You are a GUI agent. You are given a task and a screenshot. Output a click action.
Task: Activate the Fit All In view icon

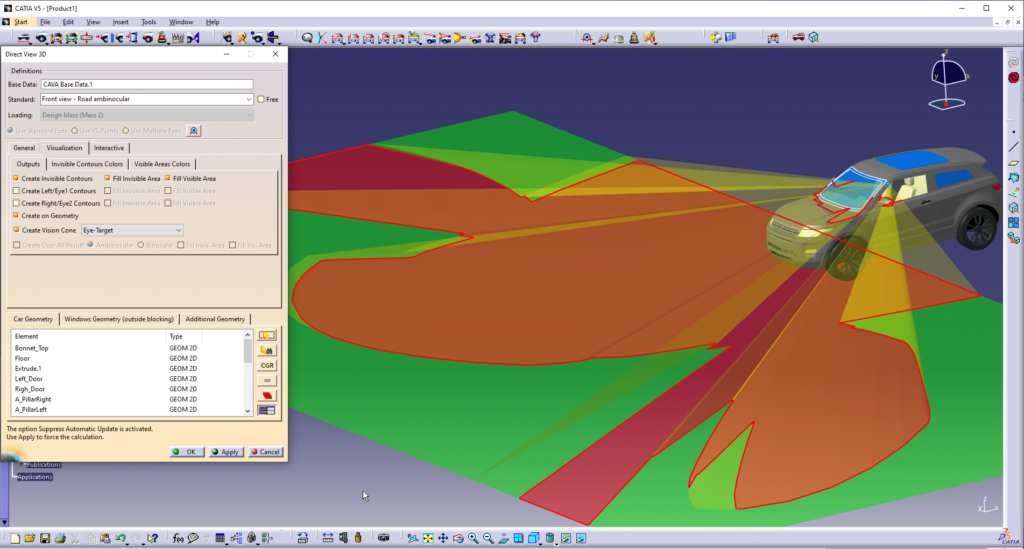point(428,539)
